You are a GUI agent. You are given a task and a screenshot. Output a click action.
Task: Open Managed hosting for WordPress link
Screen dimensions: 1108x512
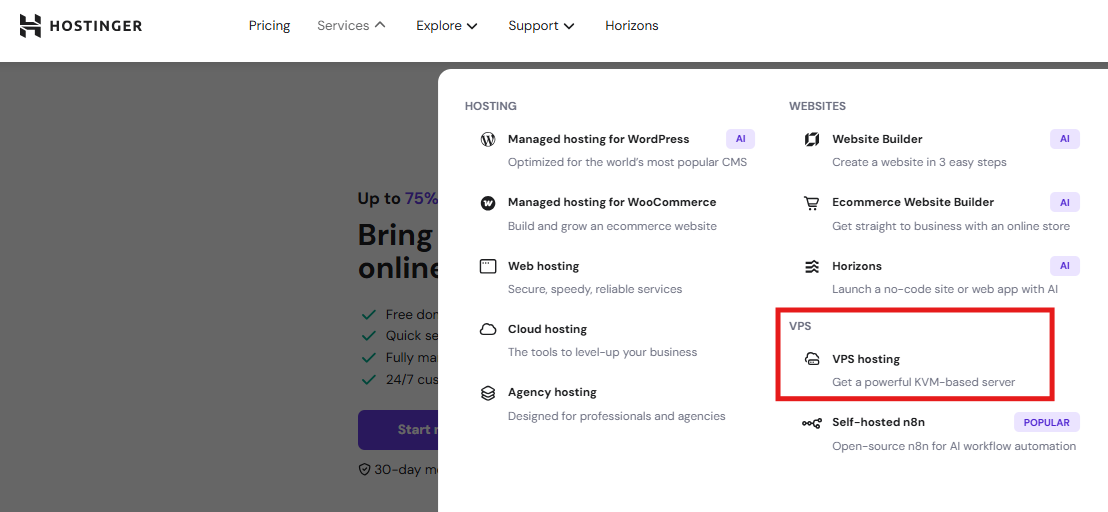[x=598, y=139]
